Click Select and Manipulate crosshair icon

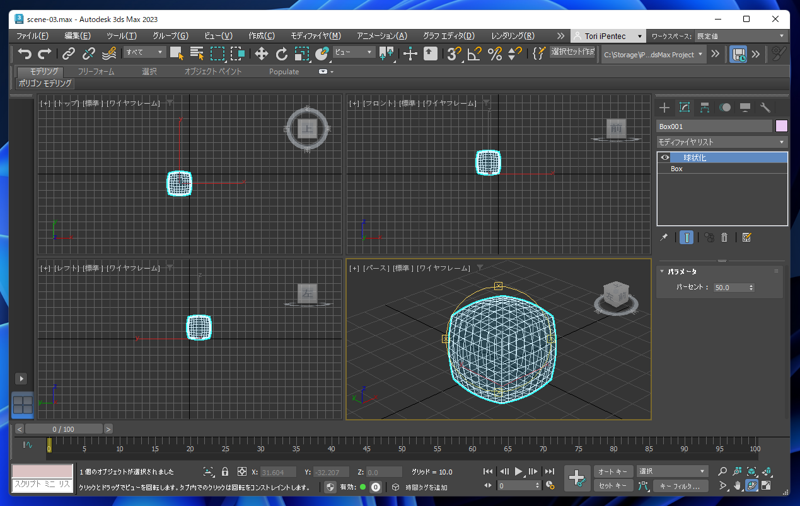410,54
